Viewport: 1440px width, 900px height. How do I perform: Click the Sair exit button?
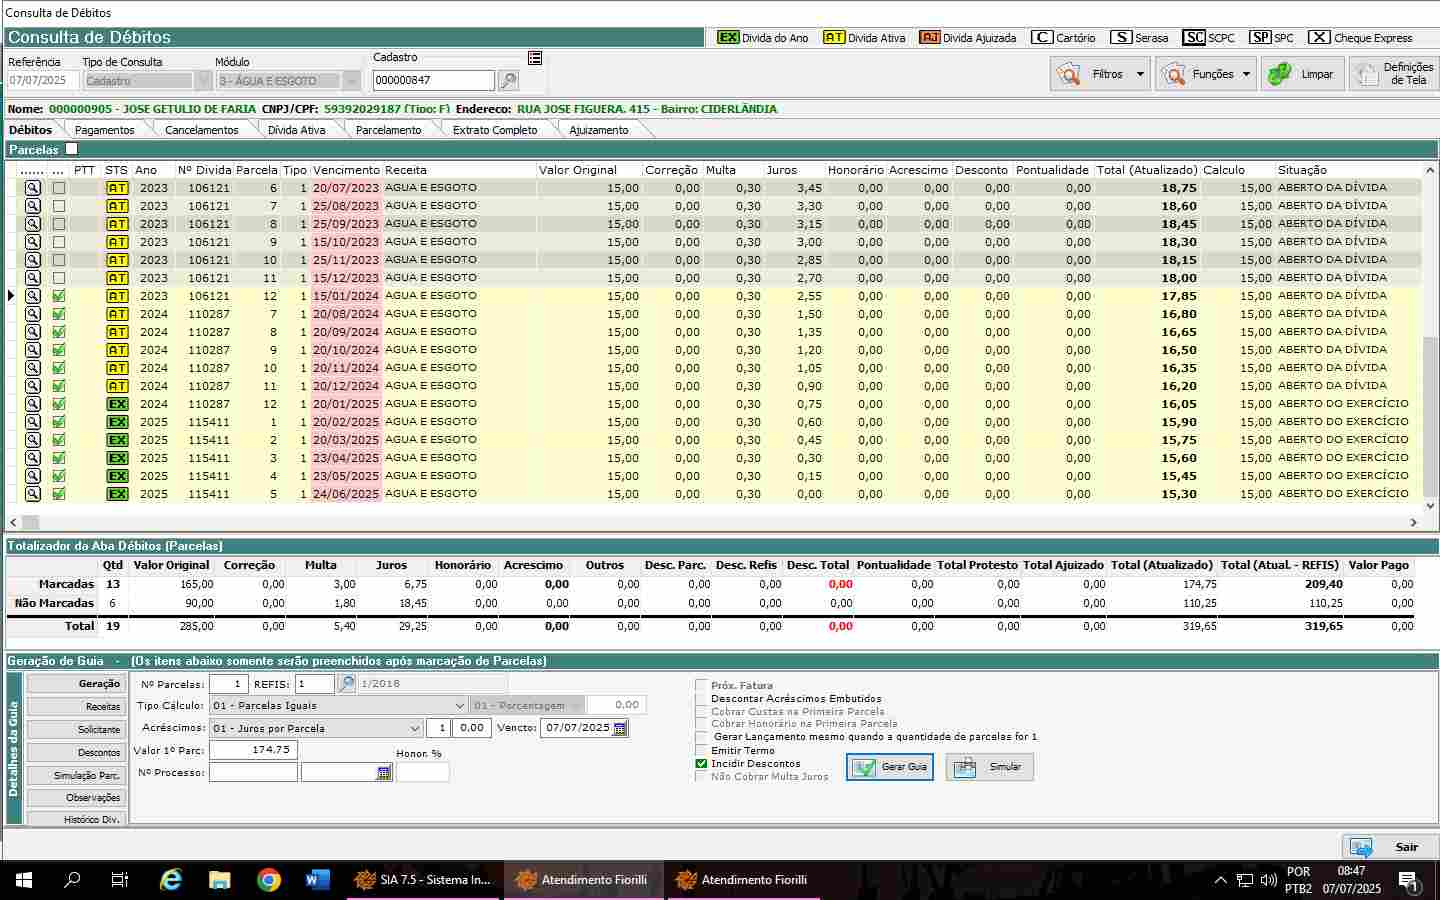click(1390, 847)
